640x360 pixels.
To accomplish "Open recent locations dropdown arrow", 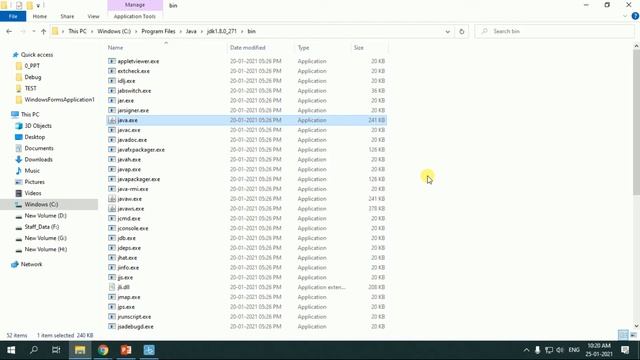I will click(33, 31).
